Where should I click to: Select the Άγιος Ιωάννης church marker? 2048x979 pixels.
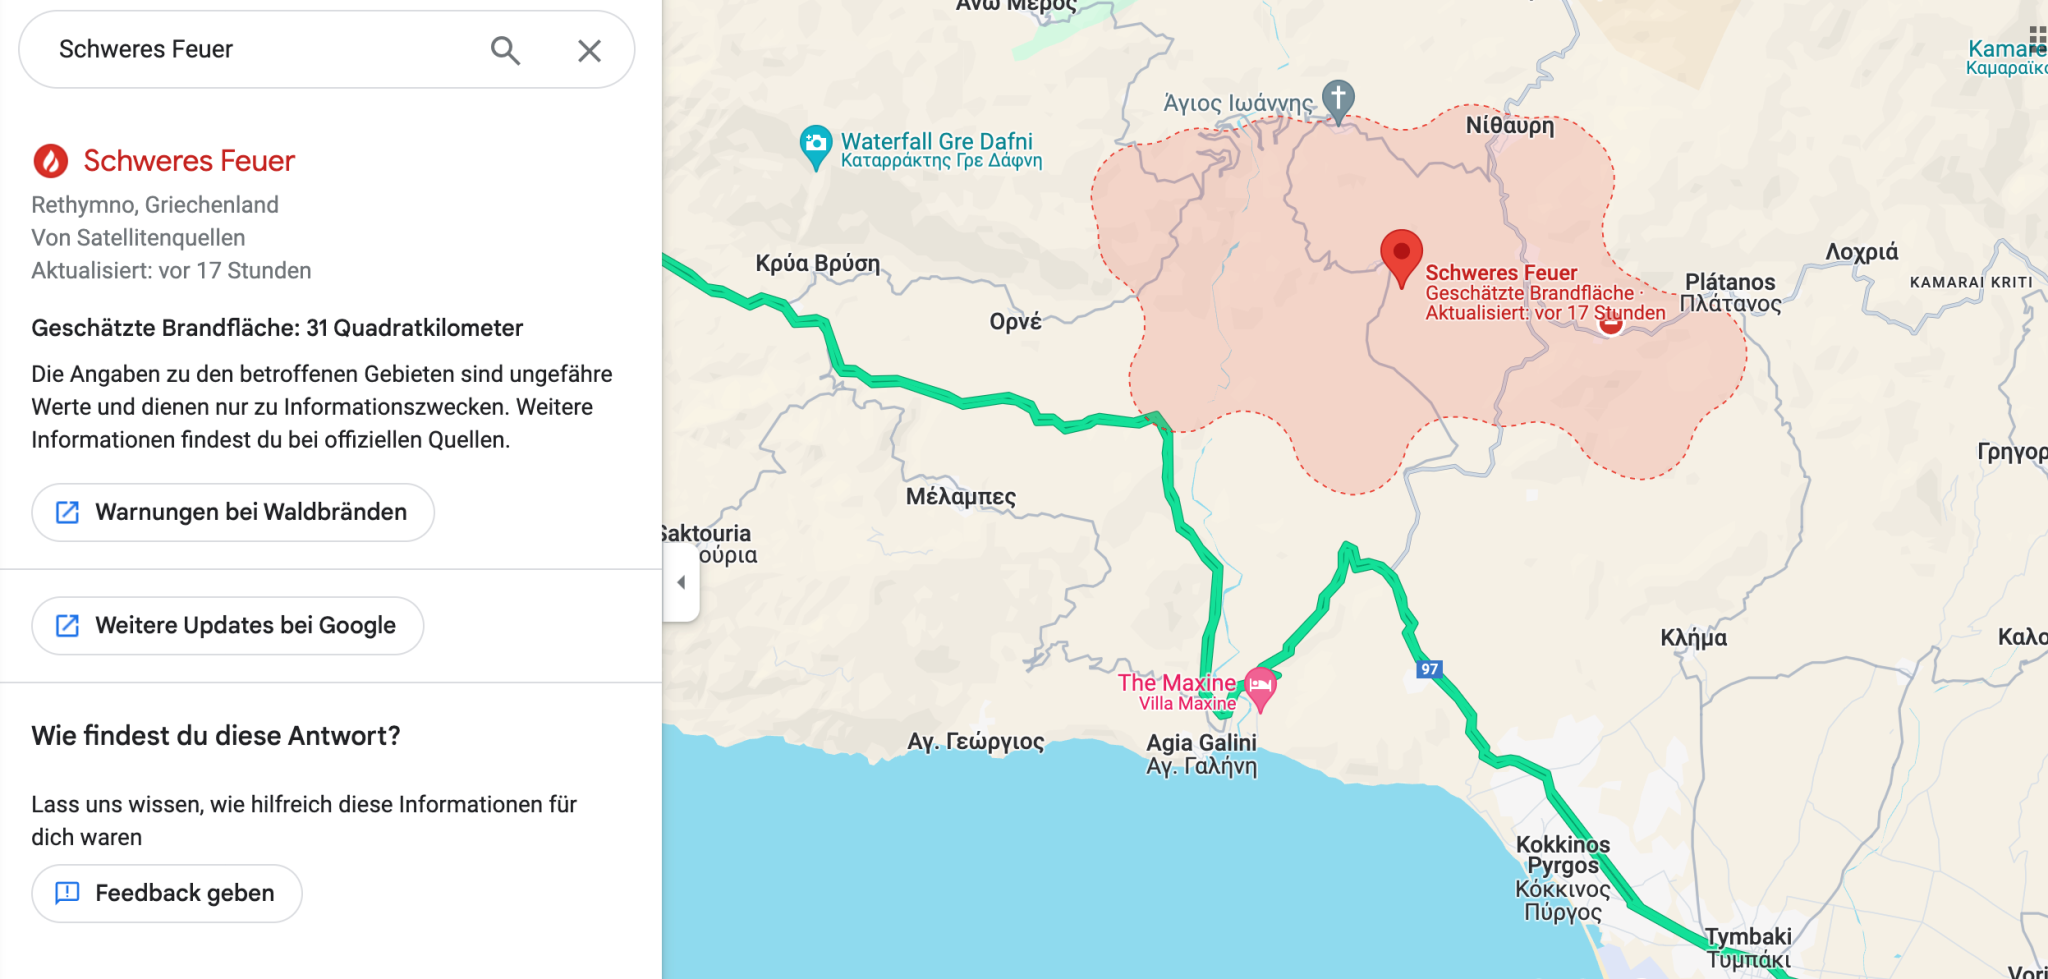point(1338,100)
